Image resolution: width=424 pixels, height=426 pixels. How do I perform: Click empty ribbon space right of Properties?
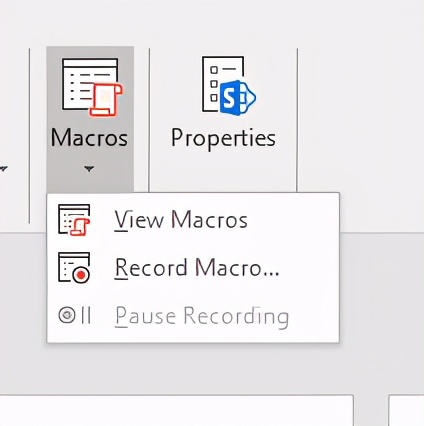pos(360,117)
